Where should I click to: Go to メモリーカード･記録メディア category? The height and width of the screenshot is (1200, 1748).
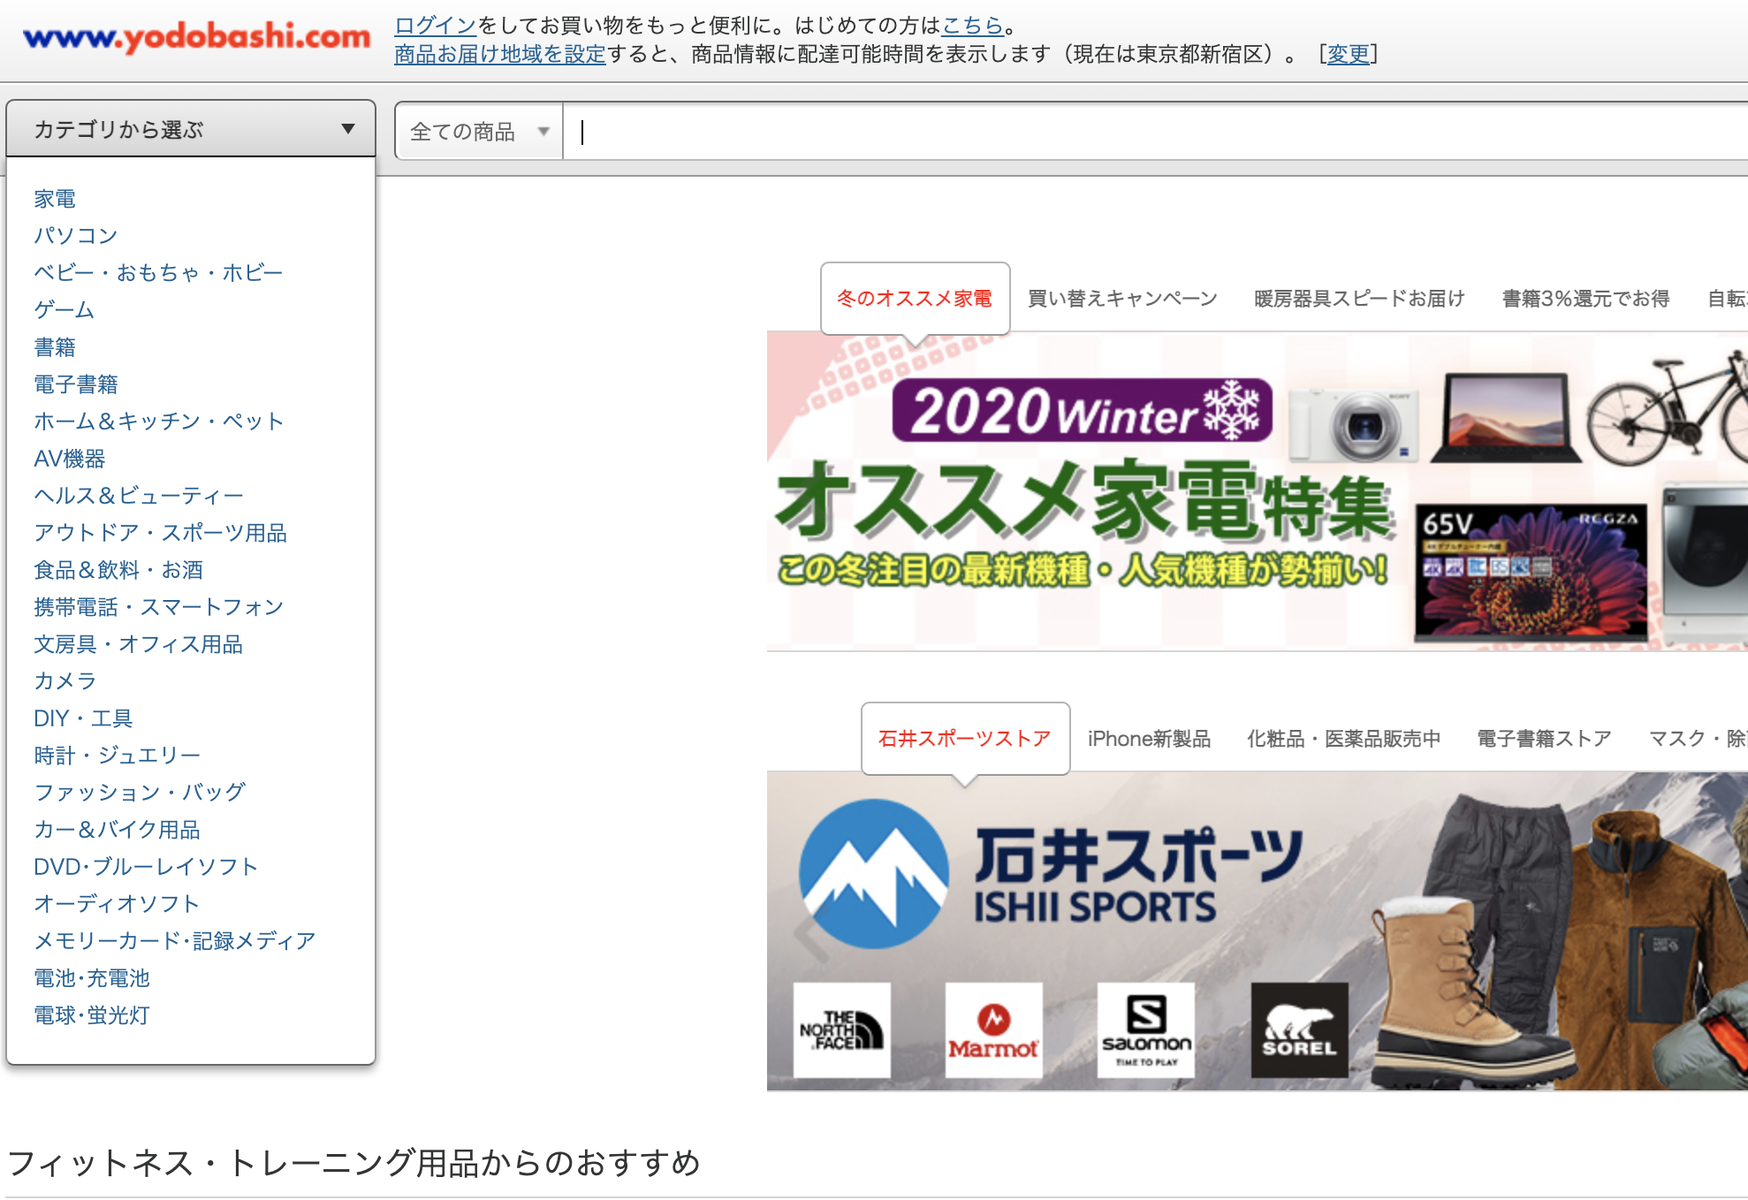pos(175,941)
